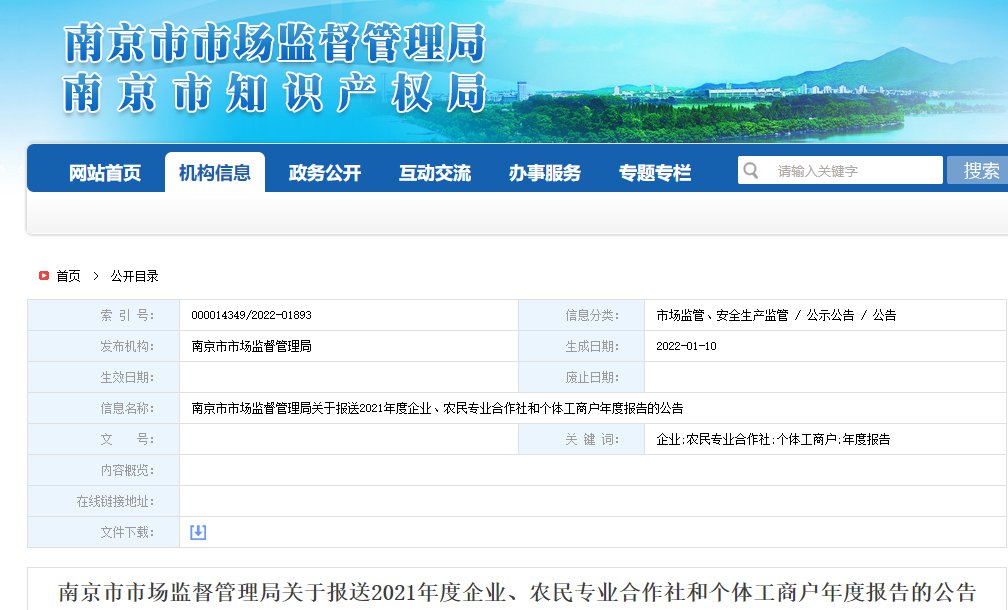This screenshot has height=610, width=1008.
Task: Follow the 公开目录 breadcrumb link
Action: [x=134, y=276]
